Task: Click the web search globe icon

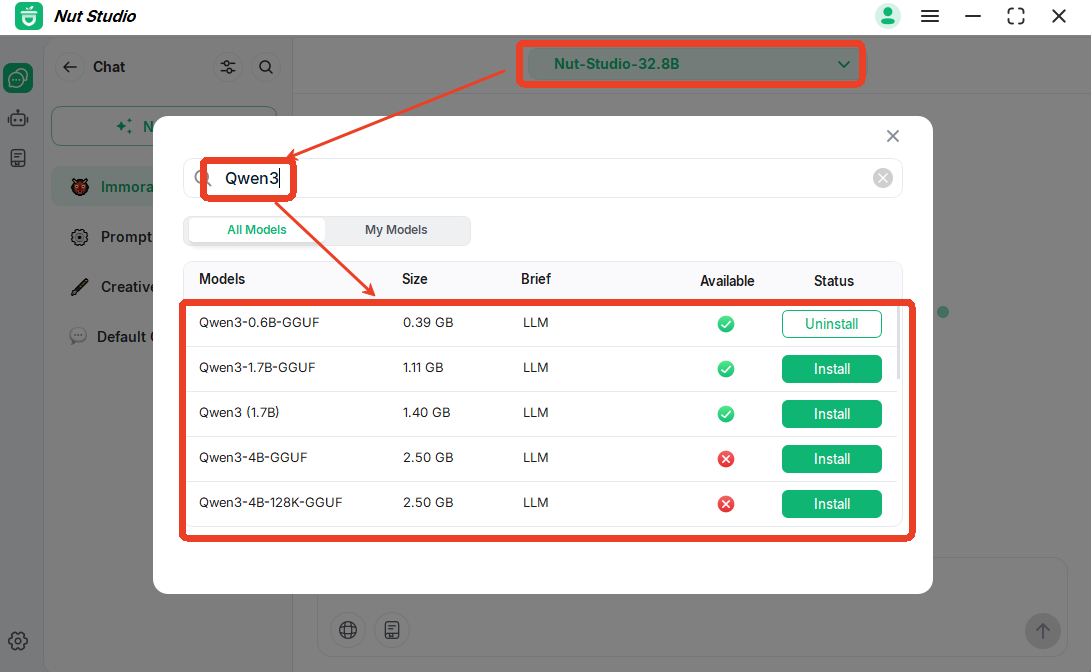Action: click(348, 630)
